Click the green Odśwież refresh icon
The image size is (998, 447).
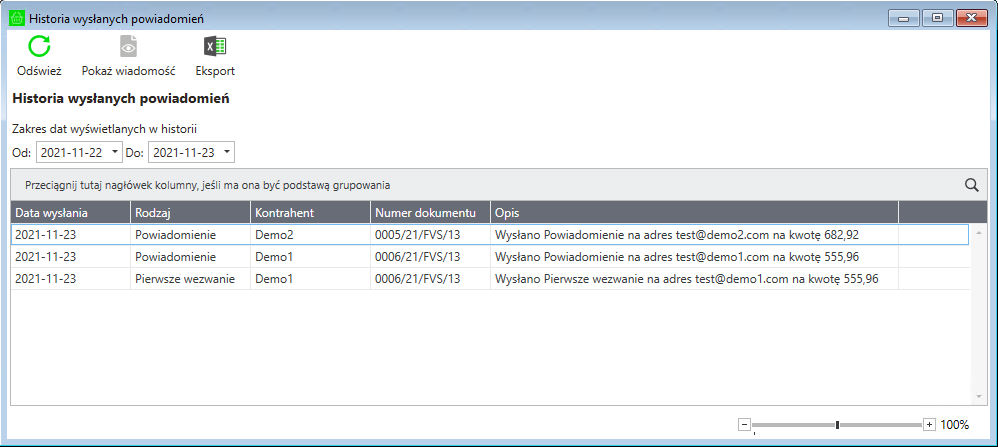(39, 46)
